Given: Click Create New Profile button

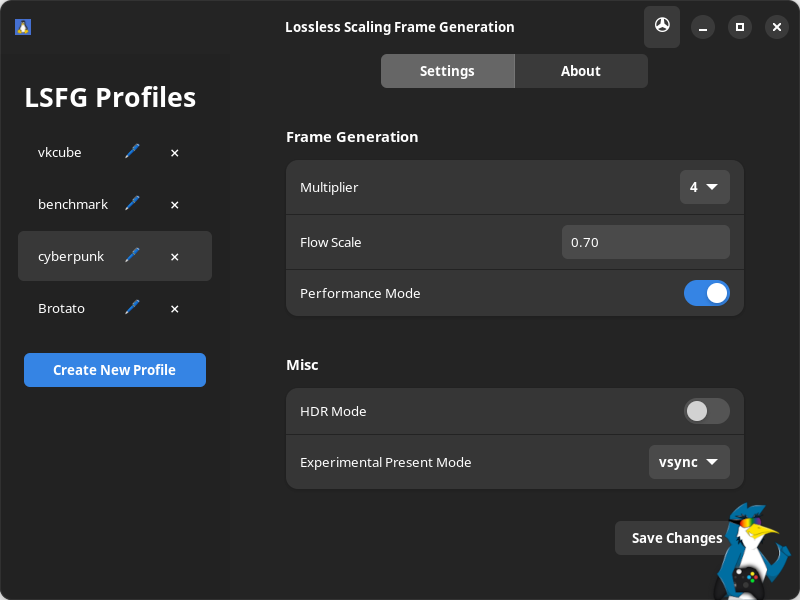Looking at the screenshot, I should click(115, 370).
